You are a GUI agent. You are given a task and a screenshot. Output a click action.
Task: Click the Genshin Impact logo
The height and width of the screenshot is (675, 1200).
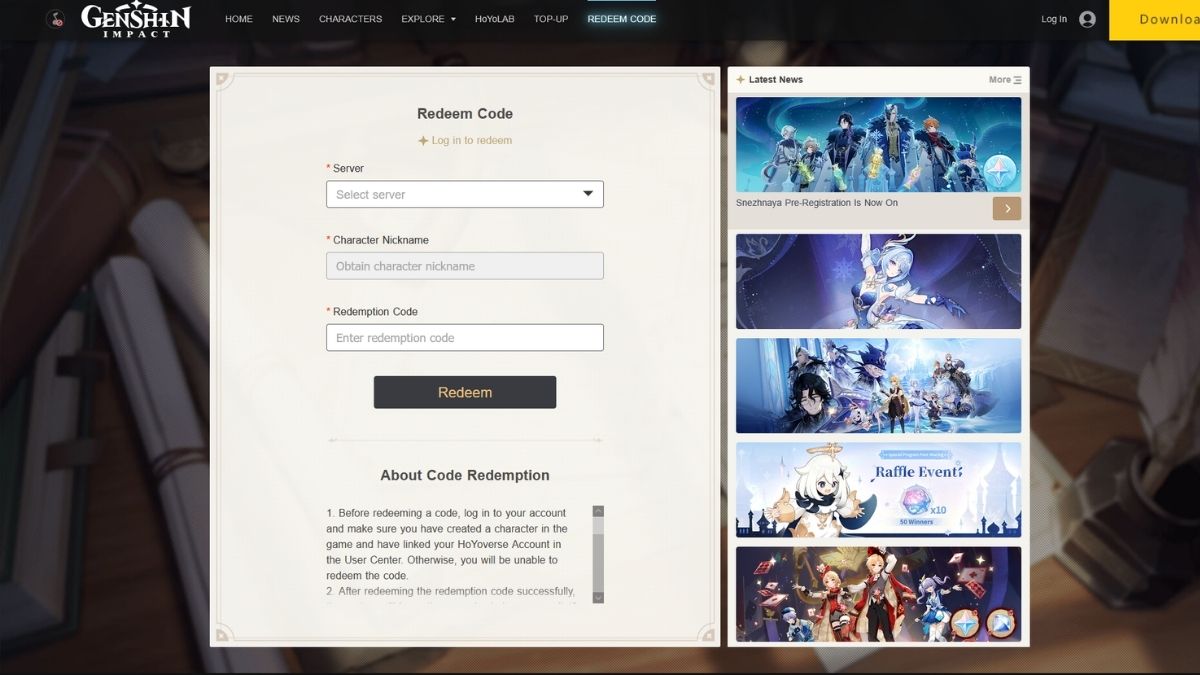tap(135, 20)
